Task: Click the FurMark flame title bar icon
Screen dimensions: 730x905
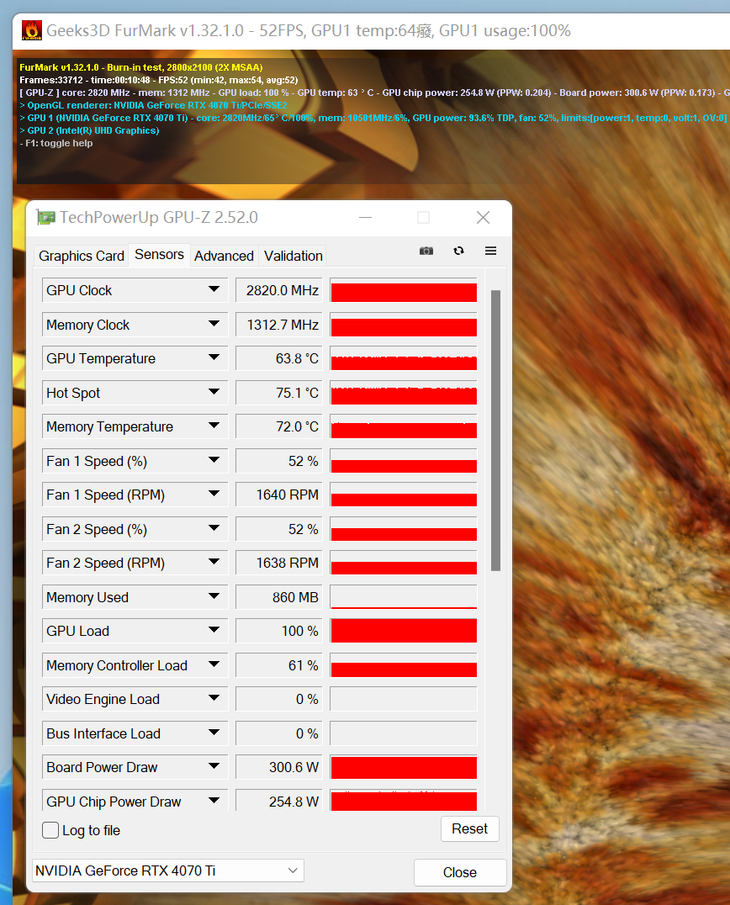Action: pos(32,30)
